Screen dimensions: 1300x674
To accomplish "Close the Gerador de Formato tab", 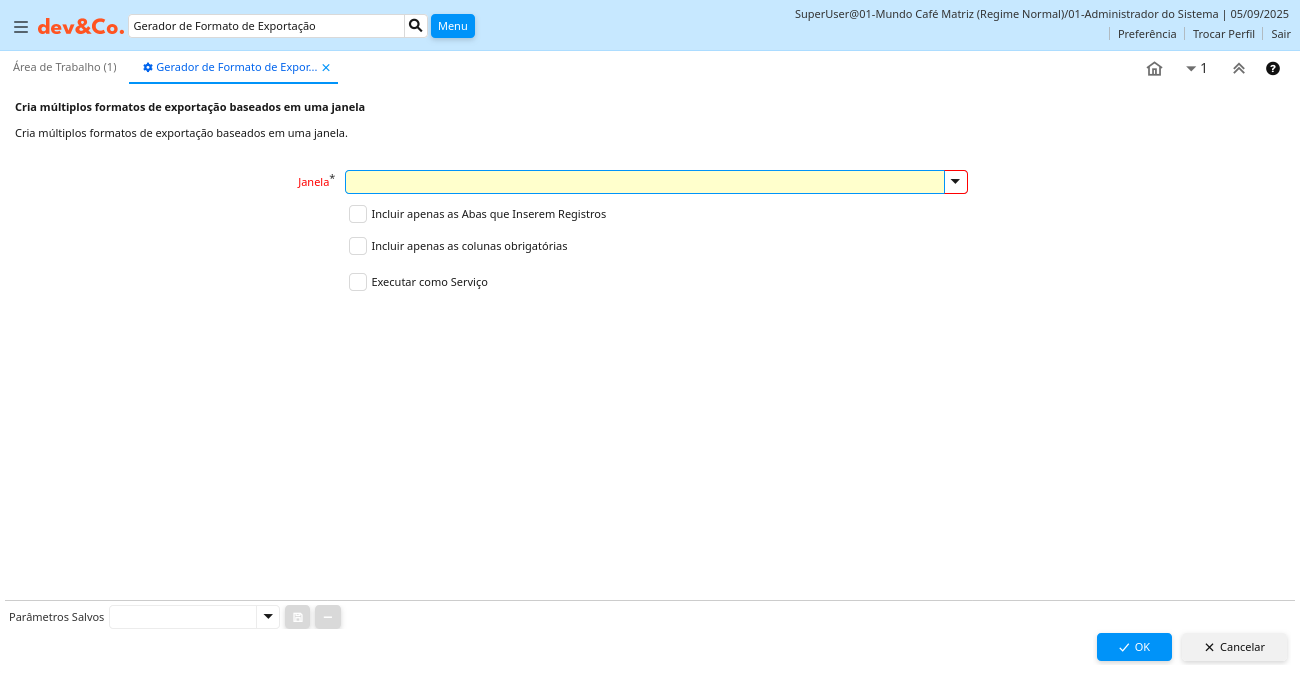I will click(326, 68).
